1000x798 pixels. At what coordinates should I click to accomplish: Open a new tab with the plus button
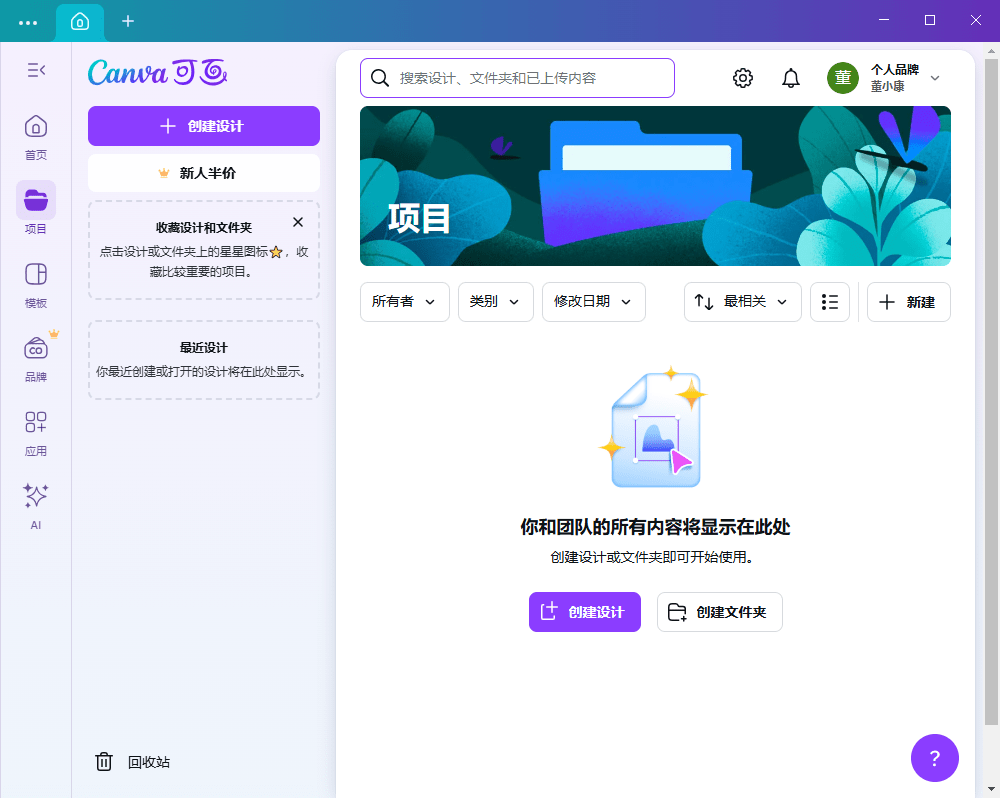127,21
